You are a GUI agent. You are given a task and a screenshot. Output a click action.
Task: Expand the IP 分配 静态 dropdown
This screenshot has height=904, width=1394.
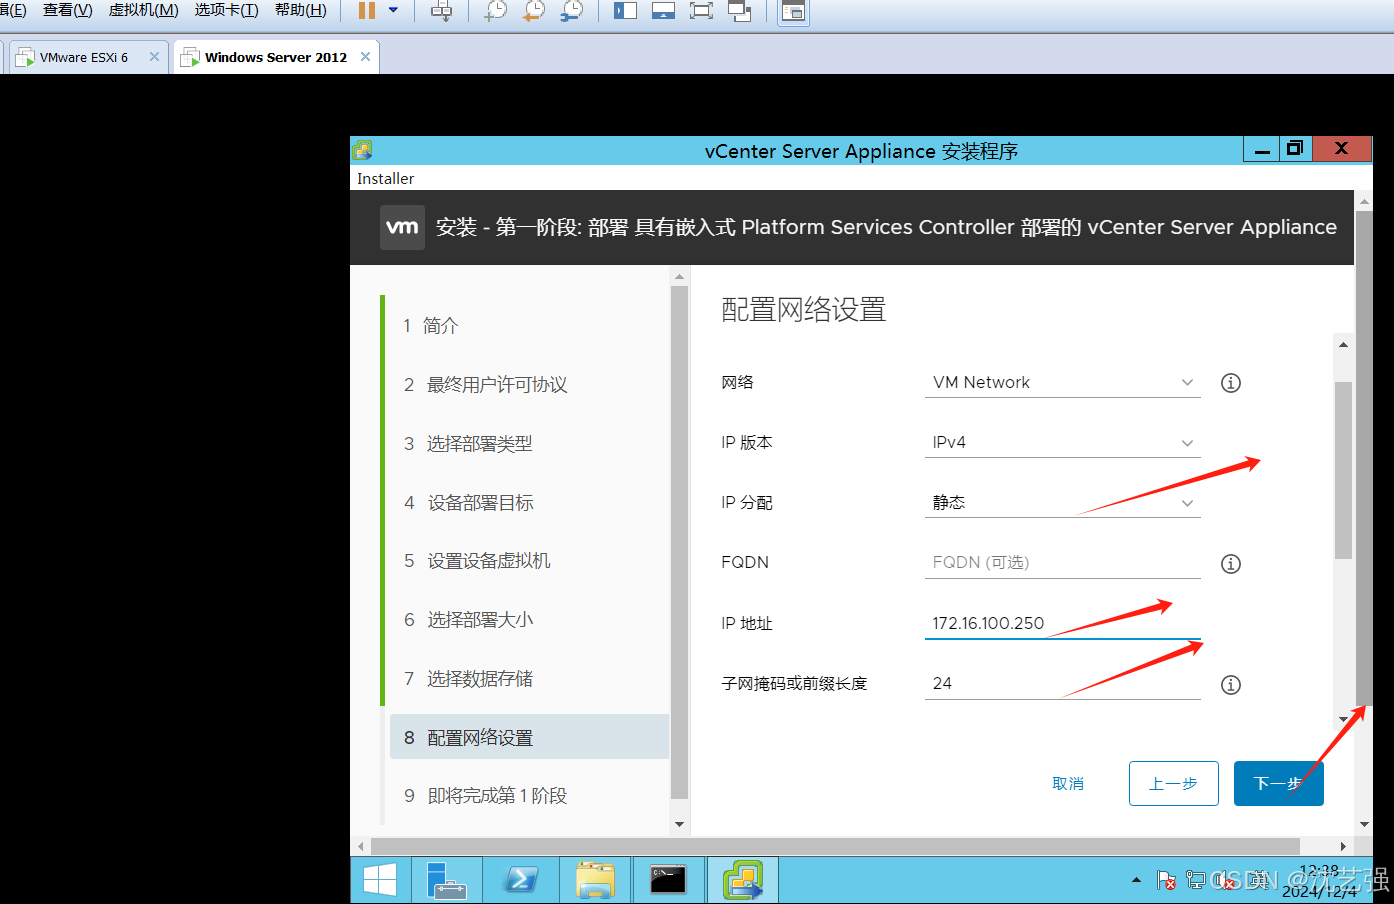coord(1062,502)
